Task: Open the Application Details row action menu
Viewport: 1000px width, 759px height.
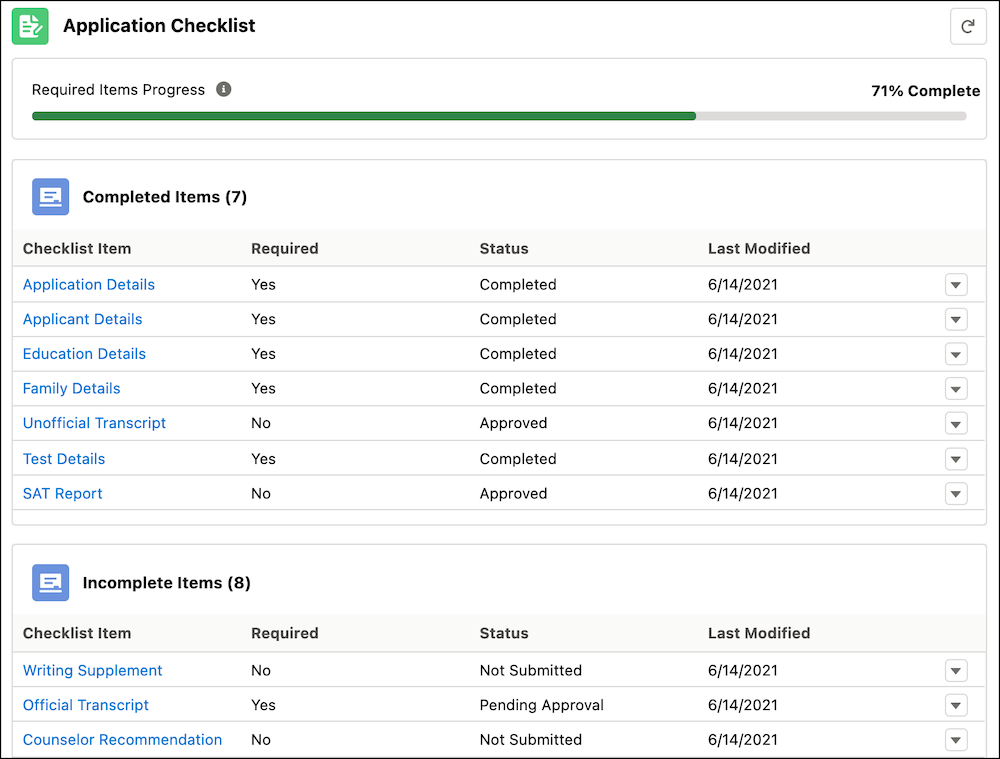Action: coord(956,285)
